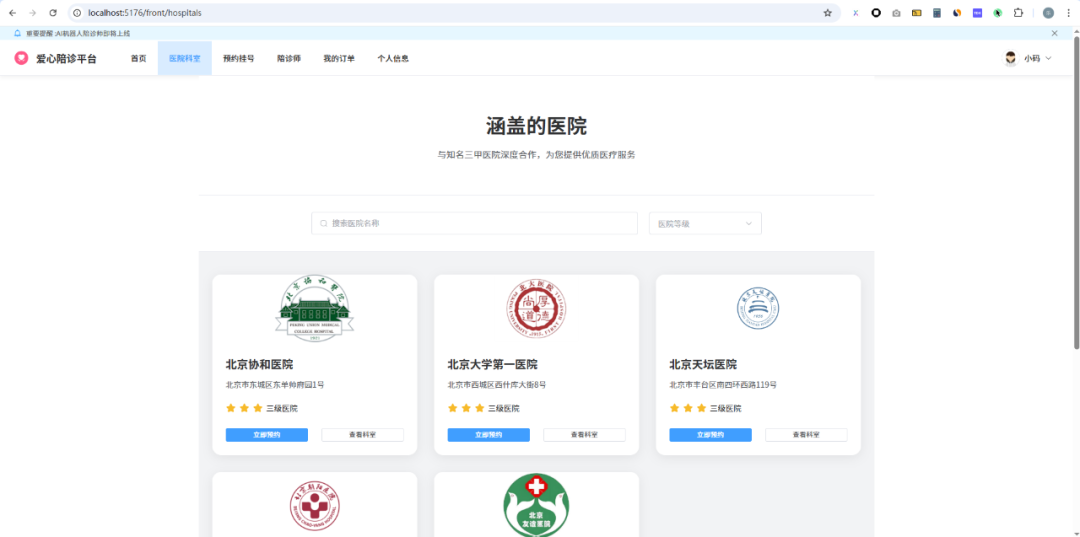Open the 陪诊师 menu item
This screenshot has width=1080, height=537.
pos(289,59)
